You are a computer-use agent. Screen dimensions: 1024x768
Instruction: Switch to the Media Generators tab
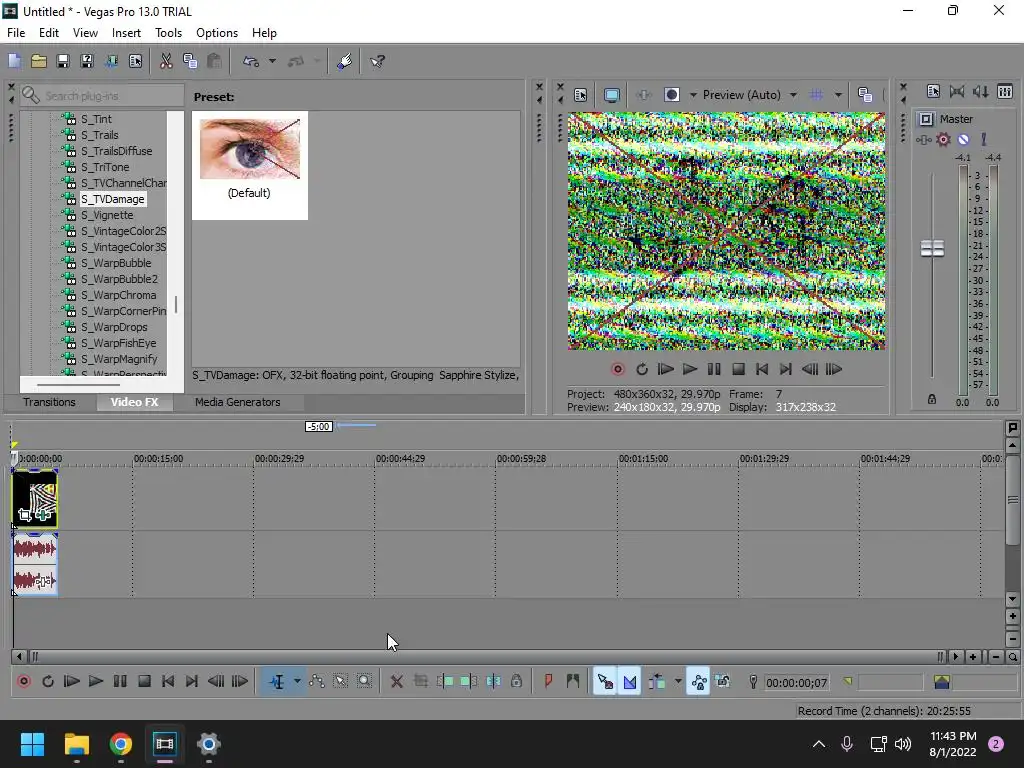tap(238, 402)
